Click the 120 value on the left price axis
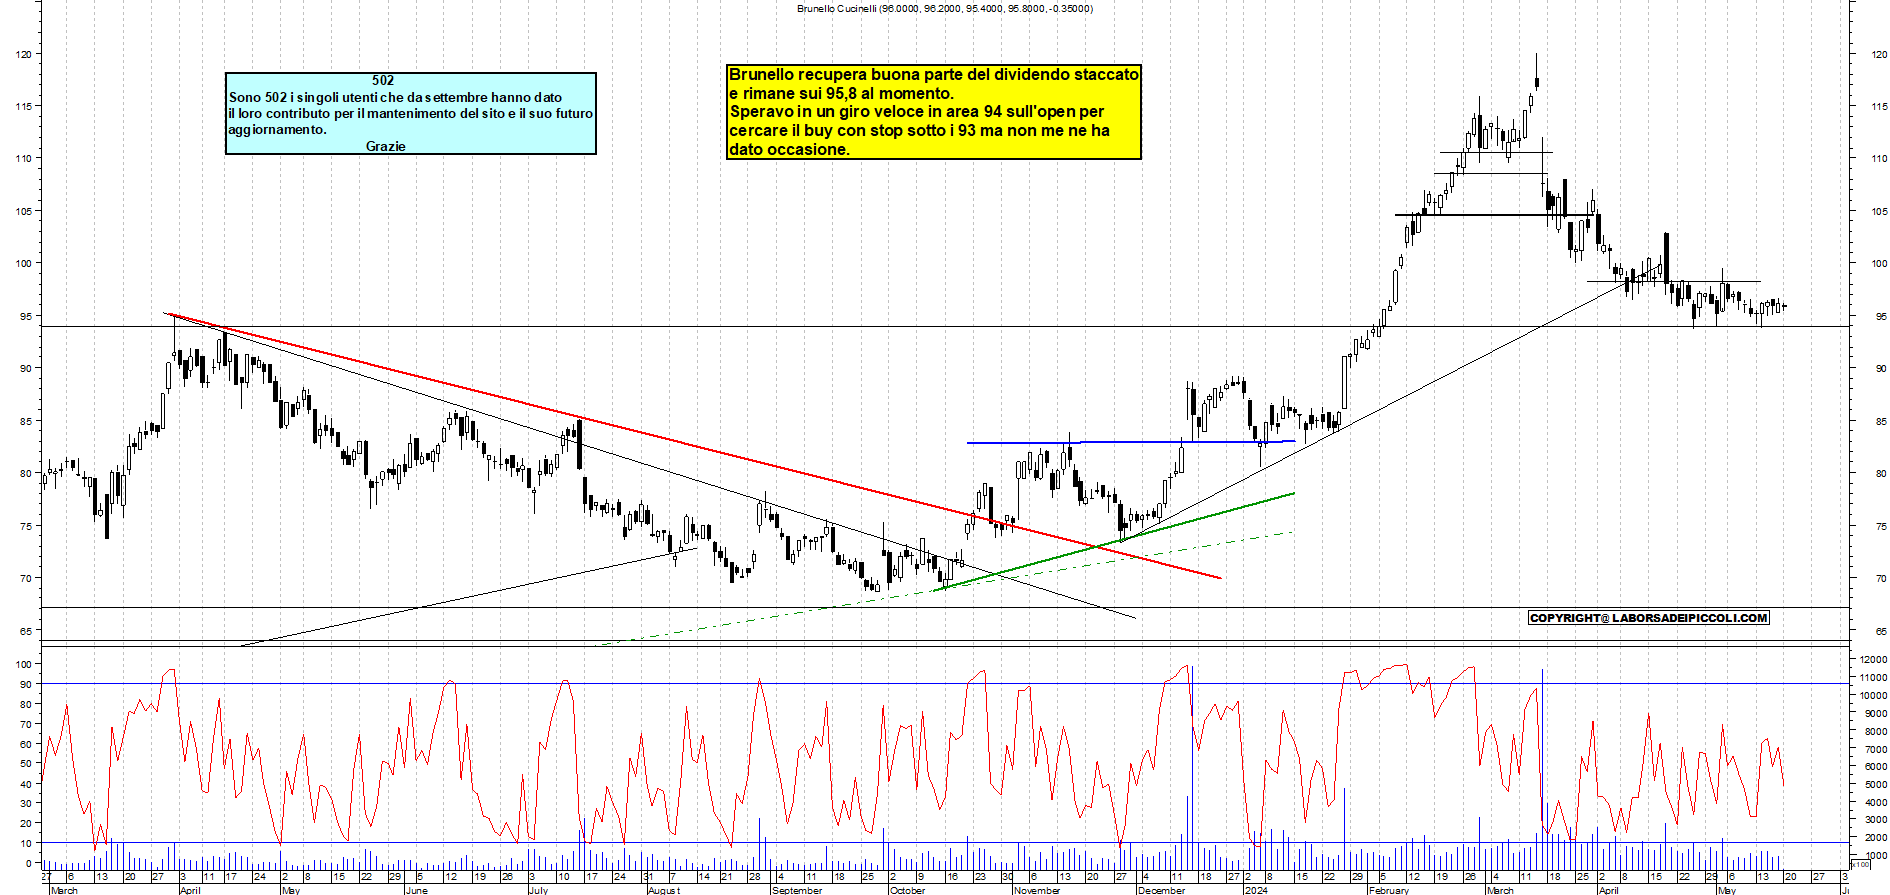The width and height of the screenshot is (1890, 895). 23,54
